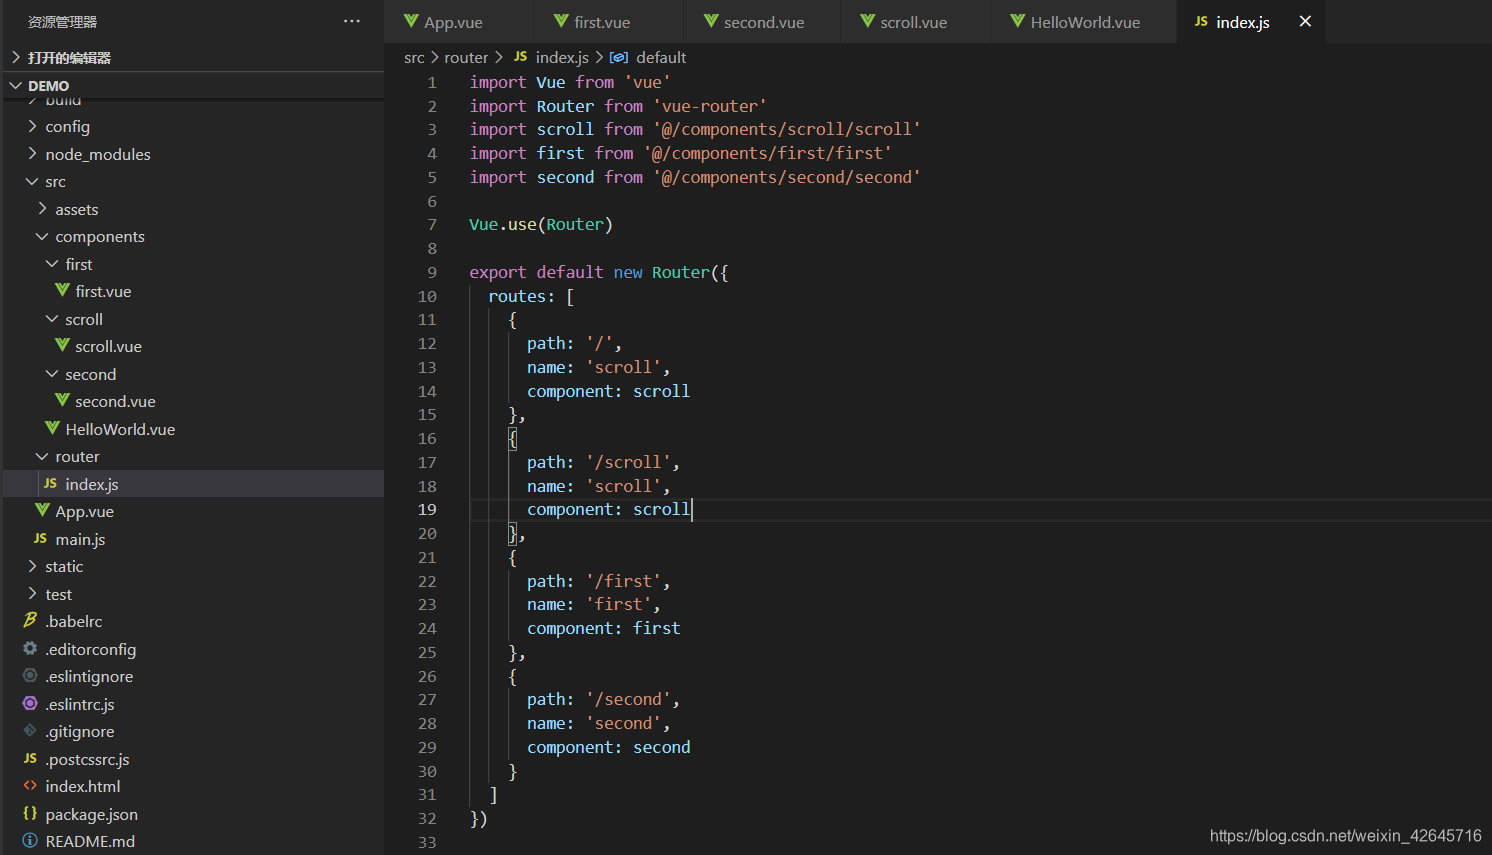Click line number 19 in the gutter
This screenshot has width=1492, height=855.
point(427,509)
